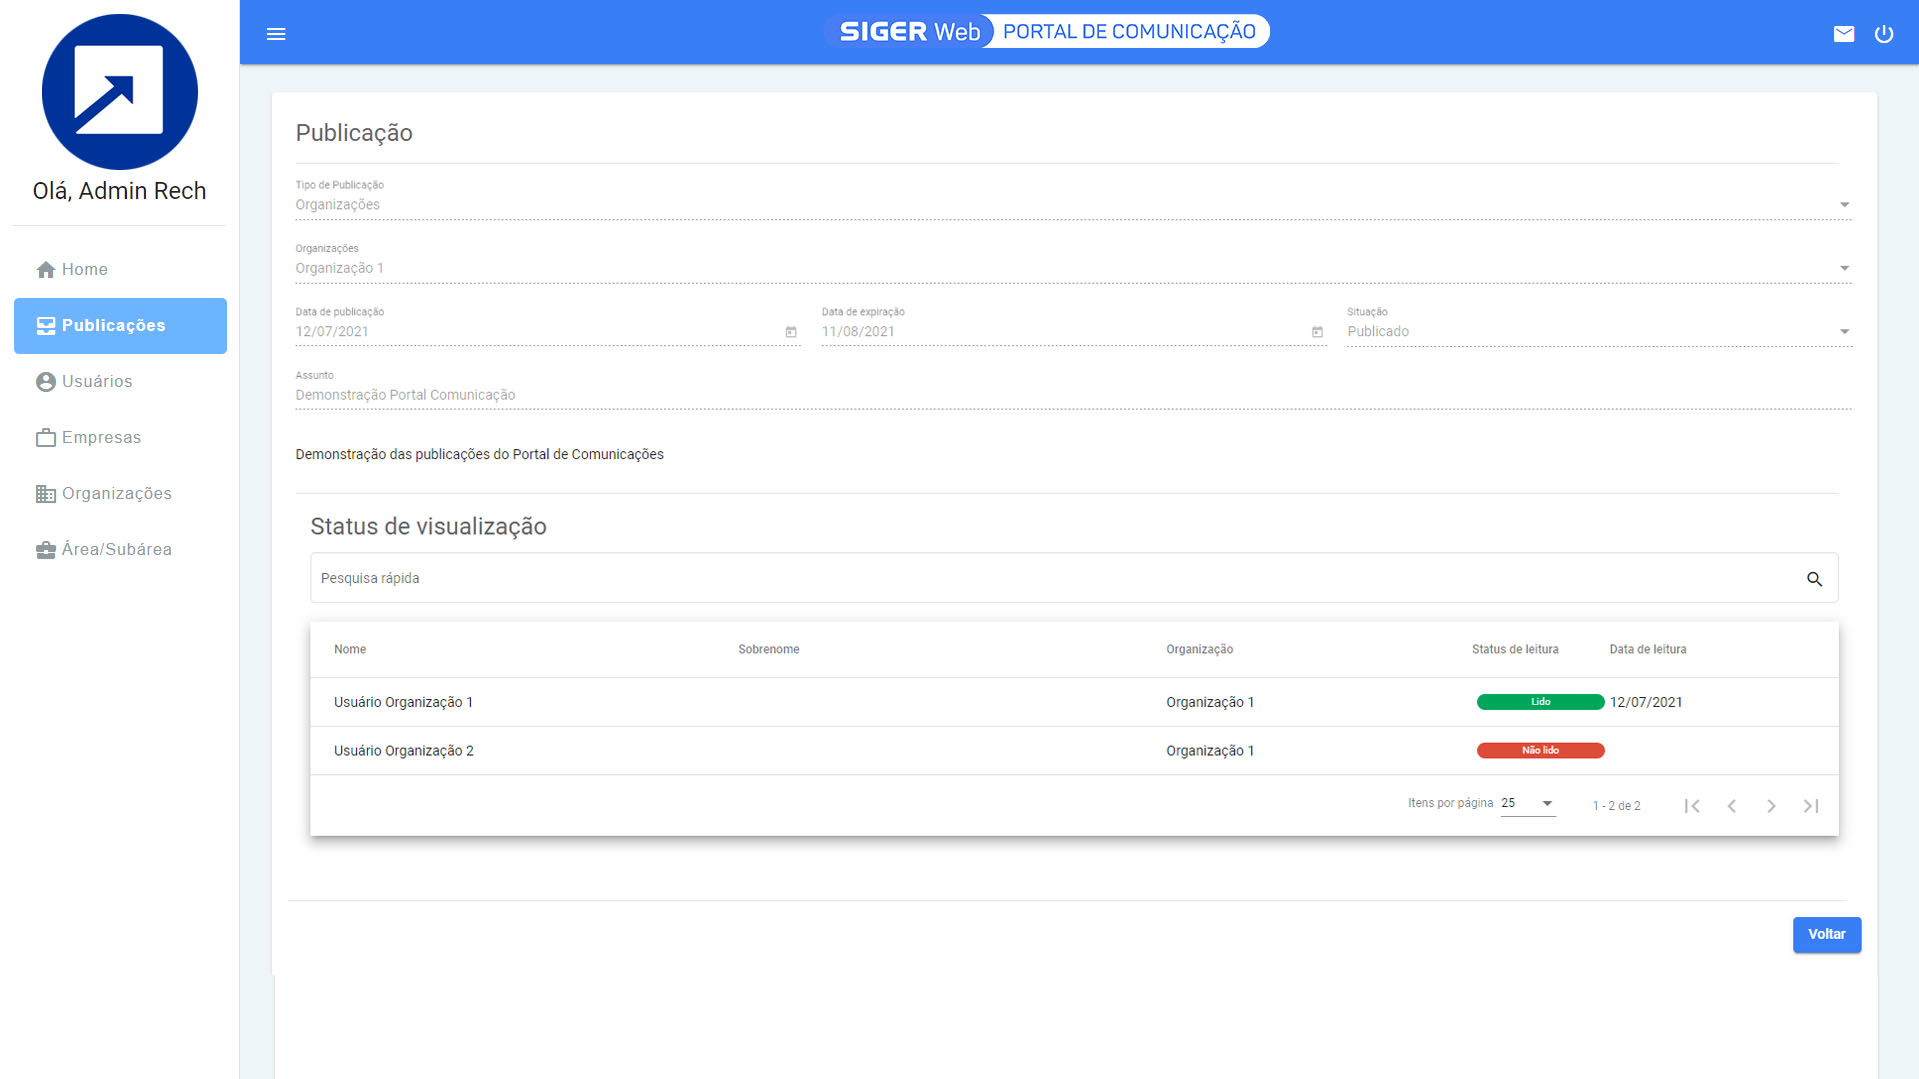Open the hamburger menu icon

click(x=276, y=34)
